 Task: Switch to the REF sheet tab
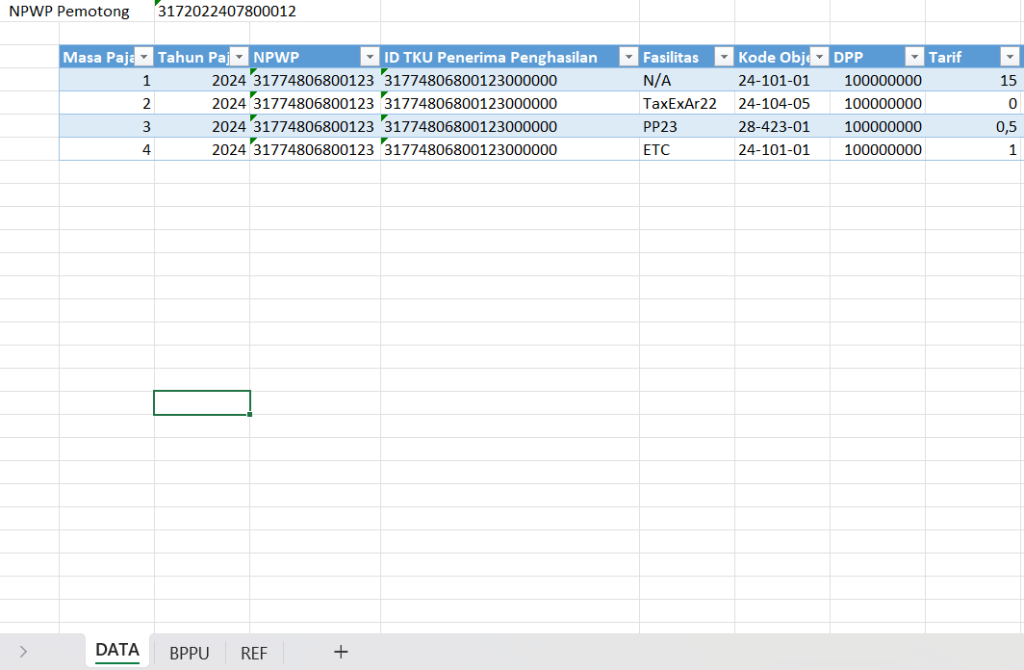[254, 653]
